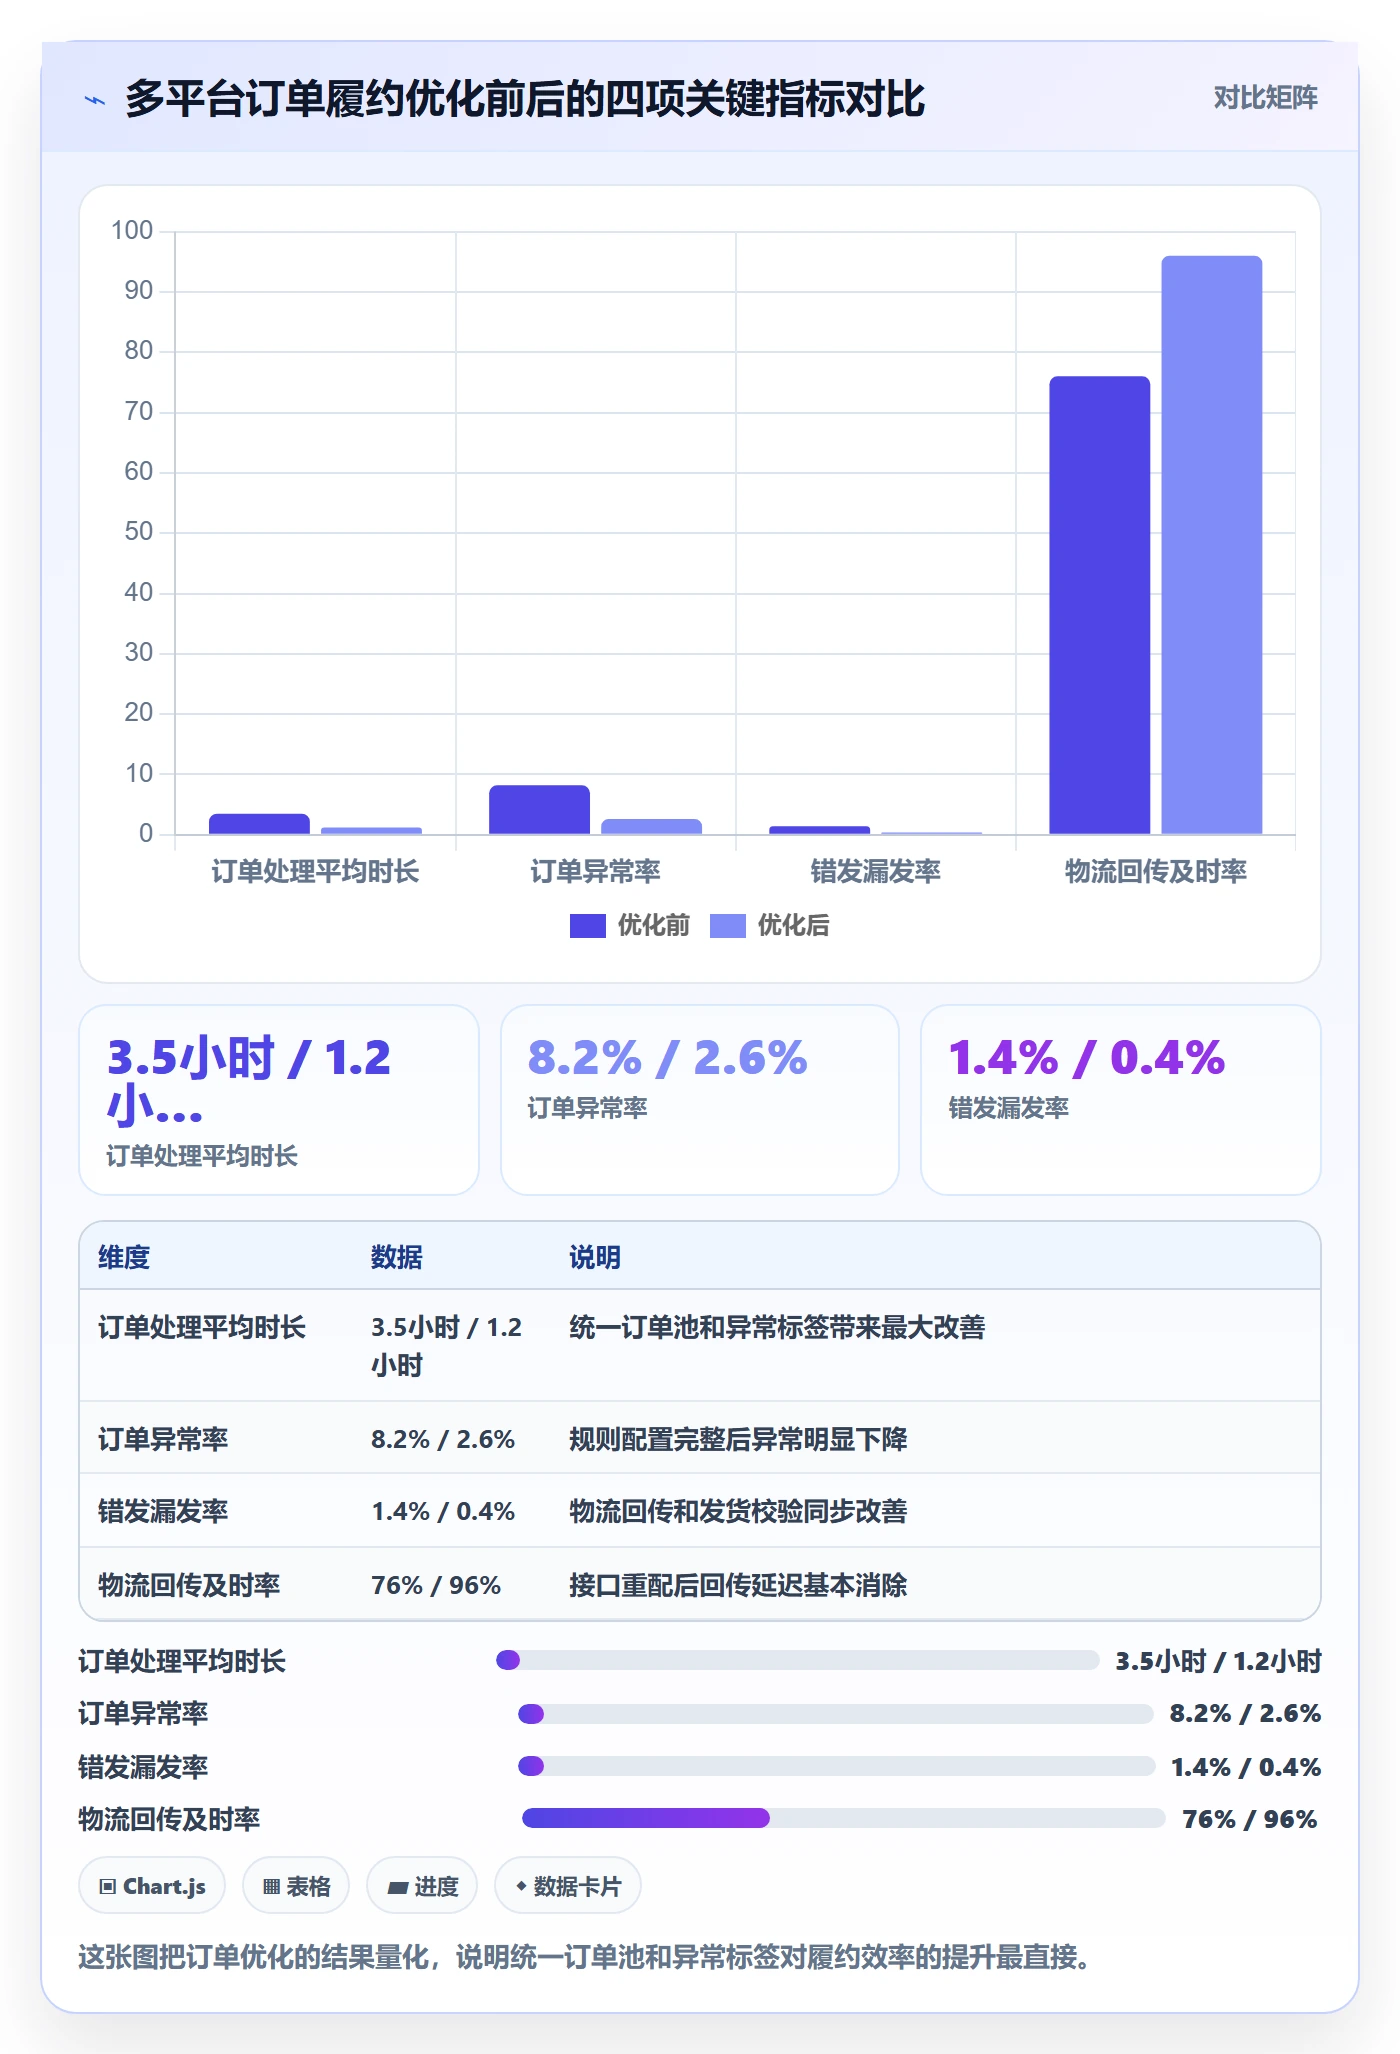
Task: Select cell 物流回传和发货校验同步改善
Action: pos(738,1511)
